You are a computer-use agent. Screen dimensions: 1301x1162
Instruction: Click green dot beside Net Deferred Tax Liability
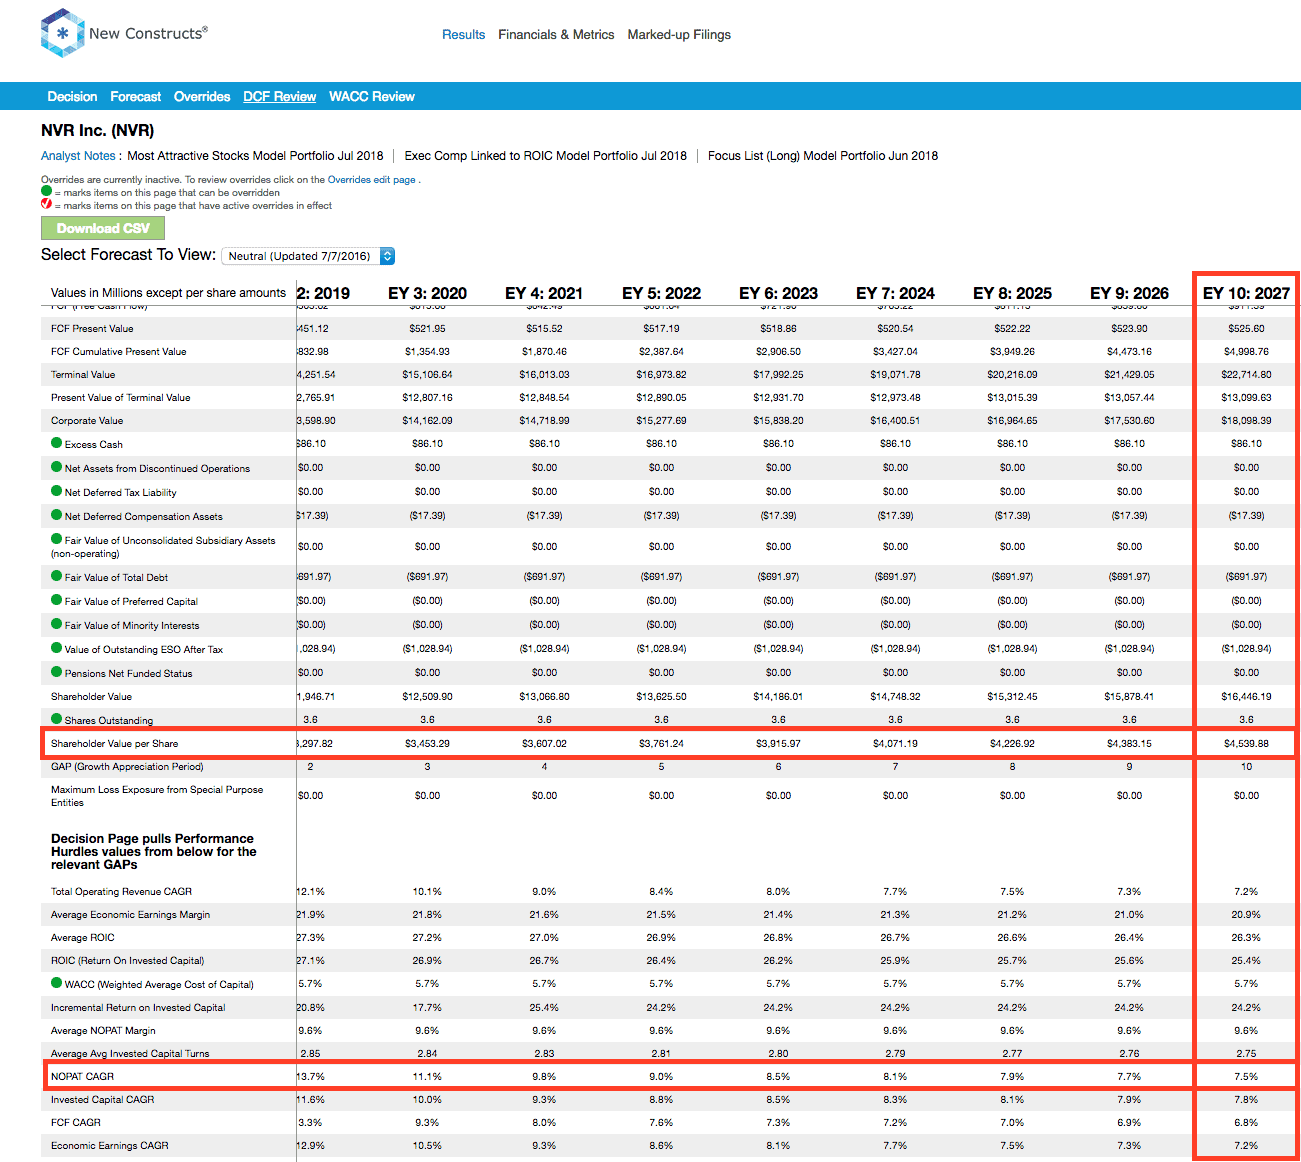[x=57, y=491]
